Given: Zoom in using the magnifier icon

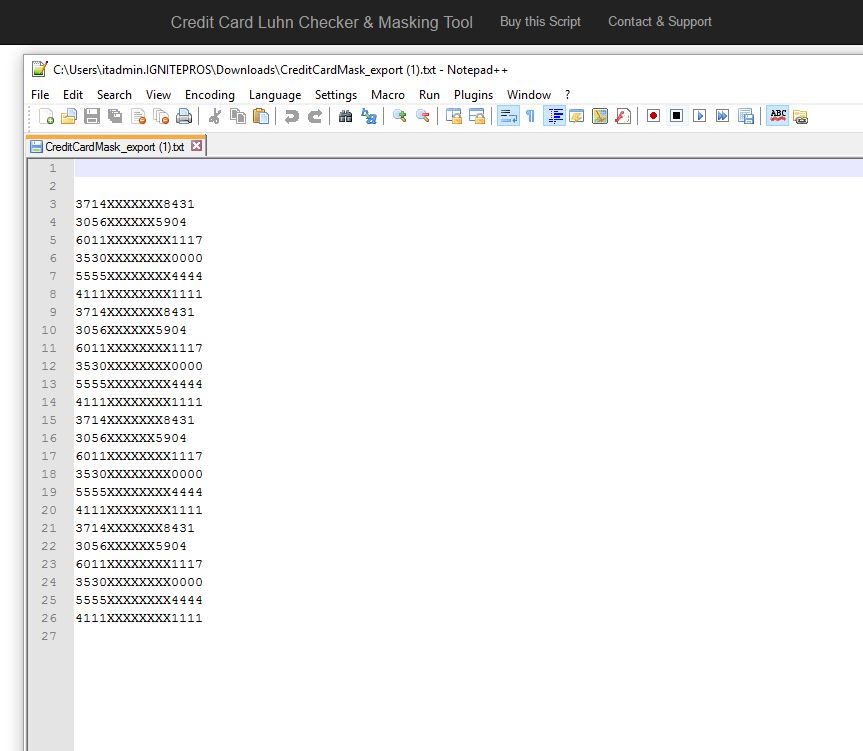Looking at the screenshot, I should (398, 116).
